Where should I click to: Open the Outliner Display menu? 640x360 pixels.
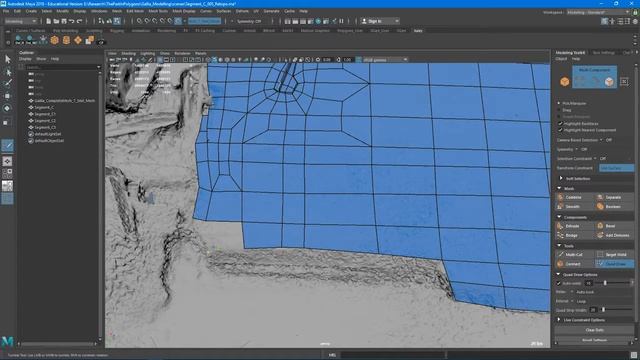tap(25, 59)
